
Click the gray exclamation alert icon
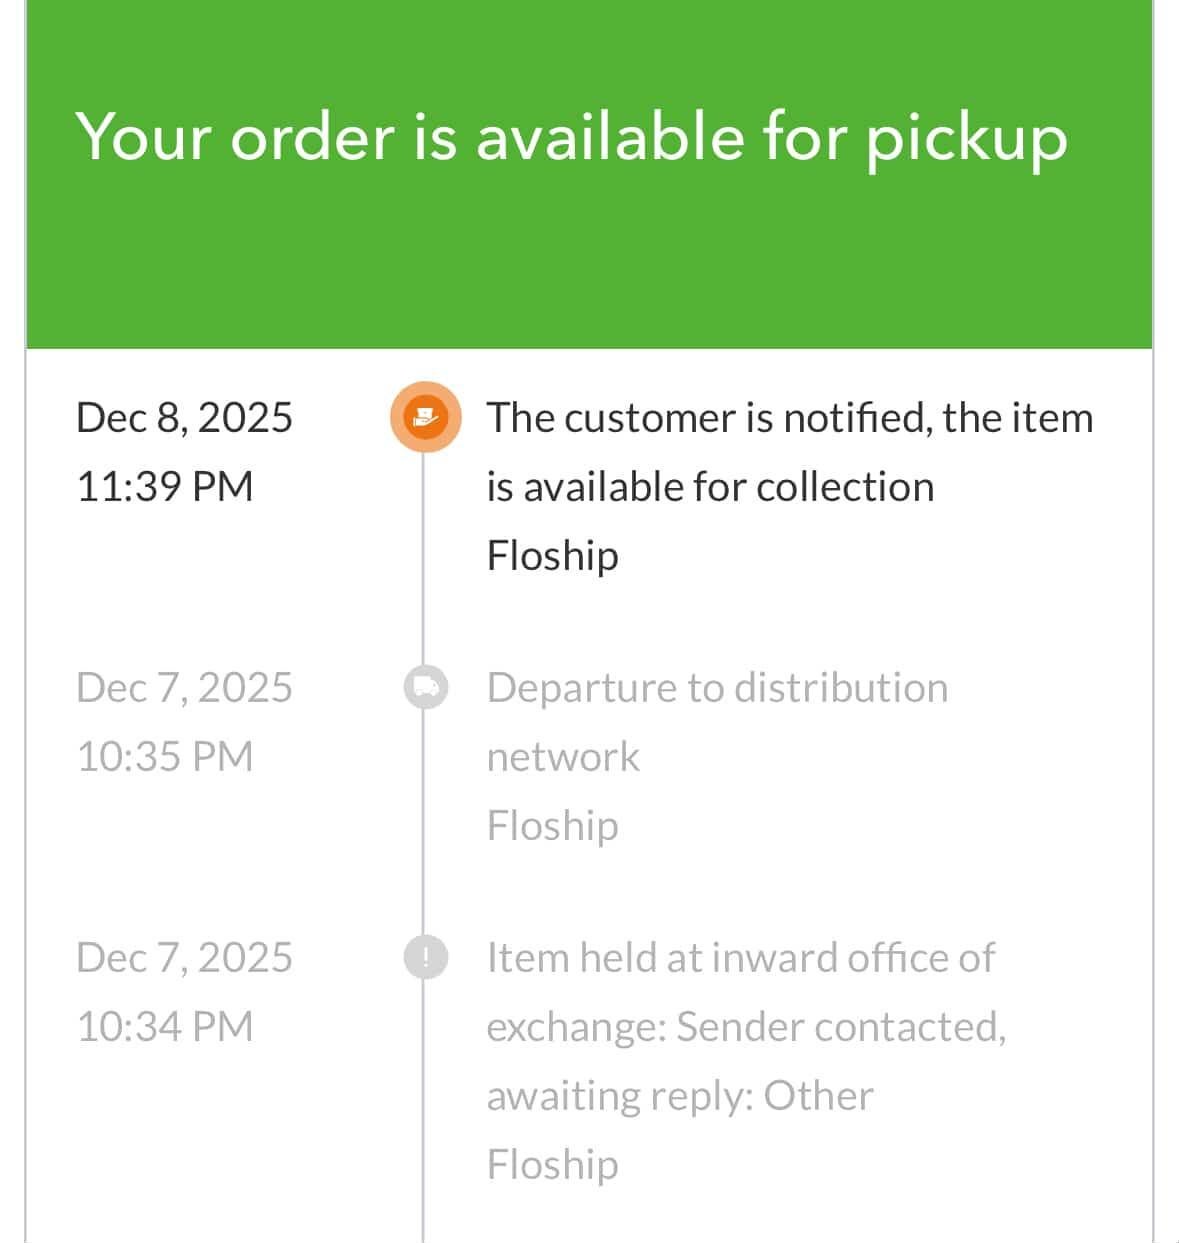pyautogui.click(x=425, y=957)
